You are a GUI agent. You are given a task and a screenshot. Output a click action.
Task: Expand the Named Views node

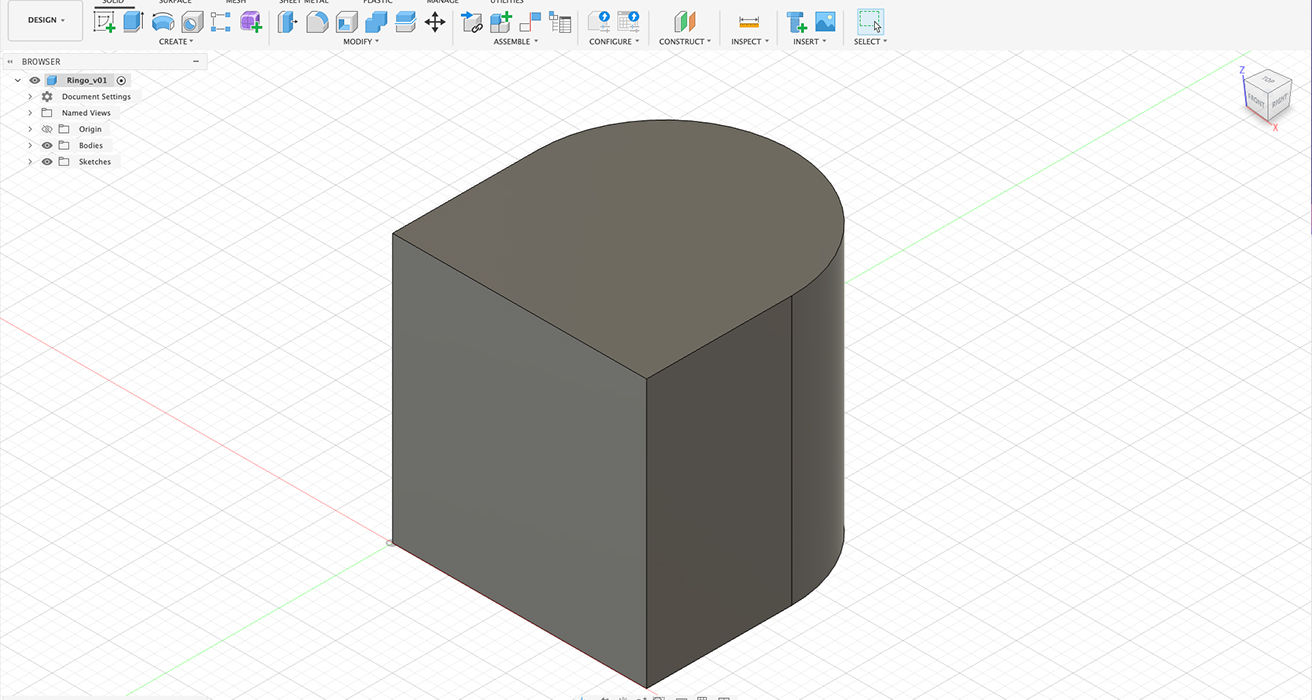pyautogui.click(x=30, y=113)
